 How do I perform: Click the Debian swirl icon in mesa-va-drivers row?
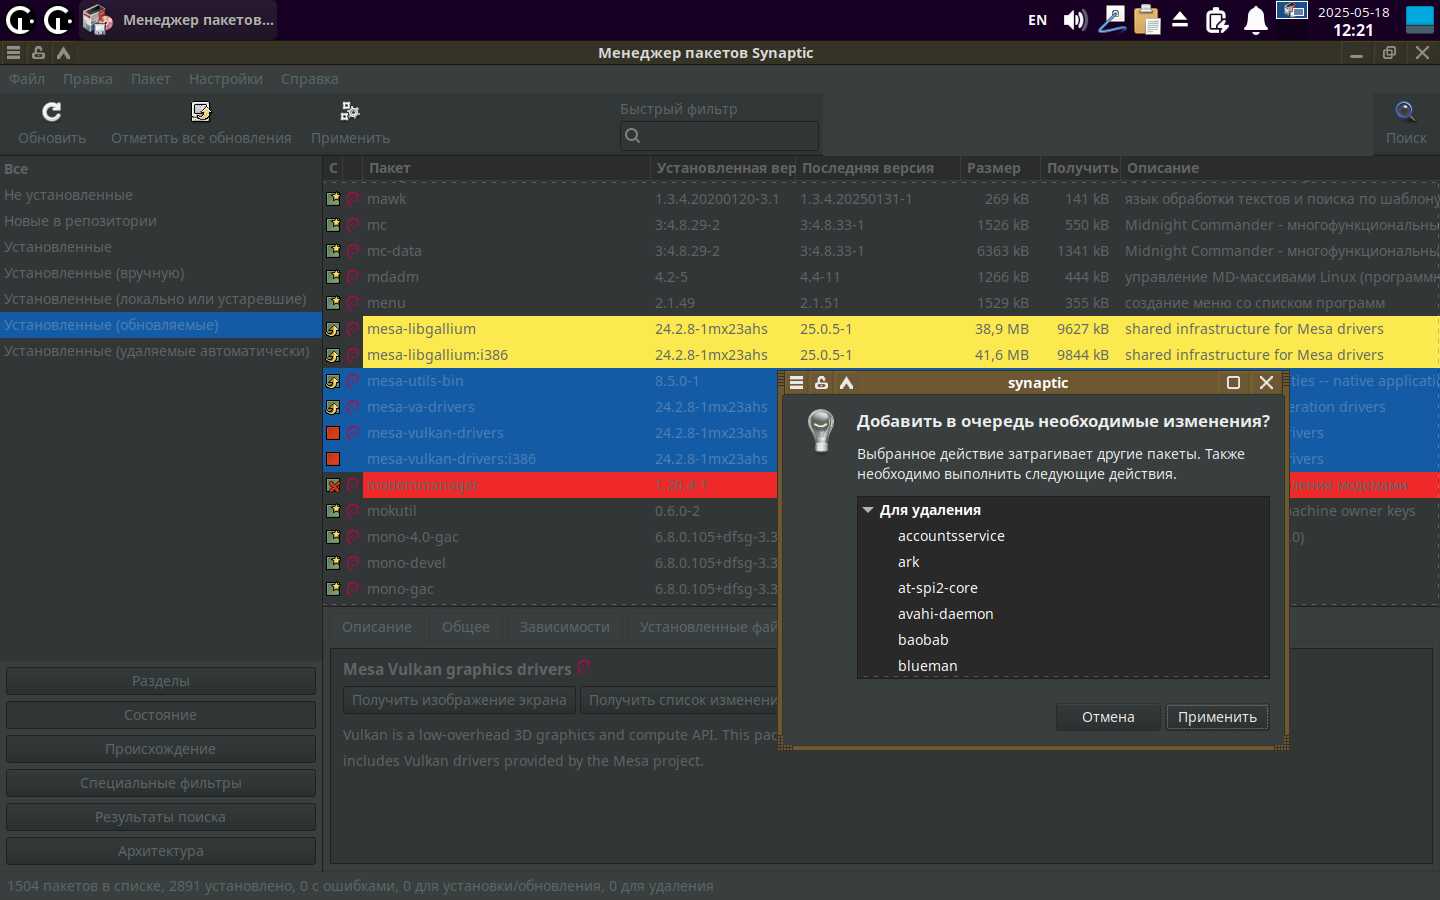coord(352,407)
